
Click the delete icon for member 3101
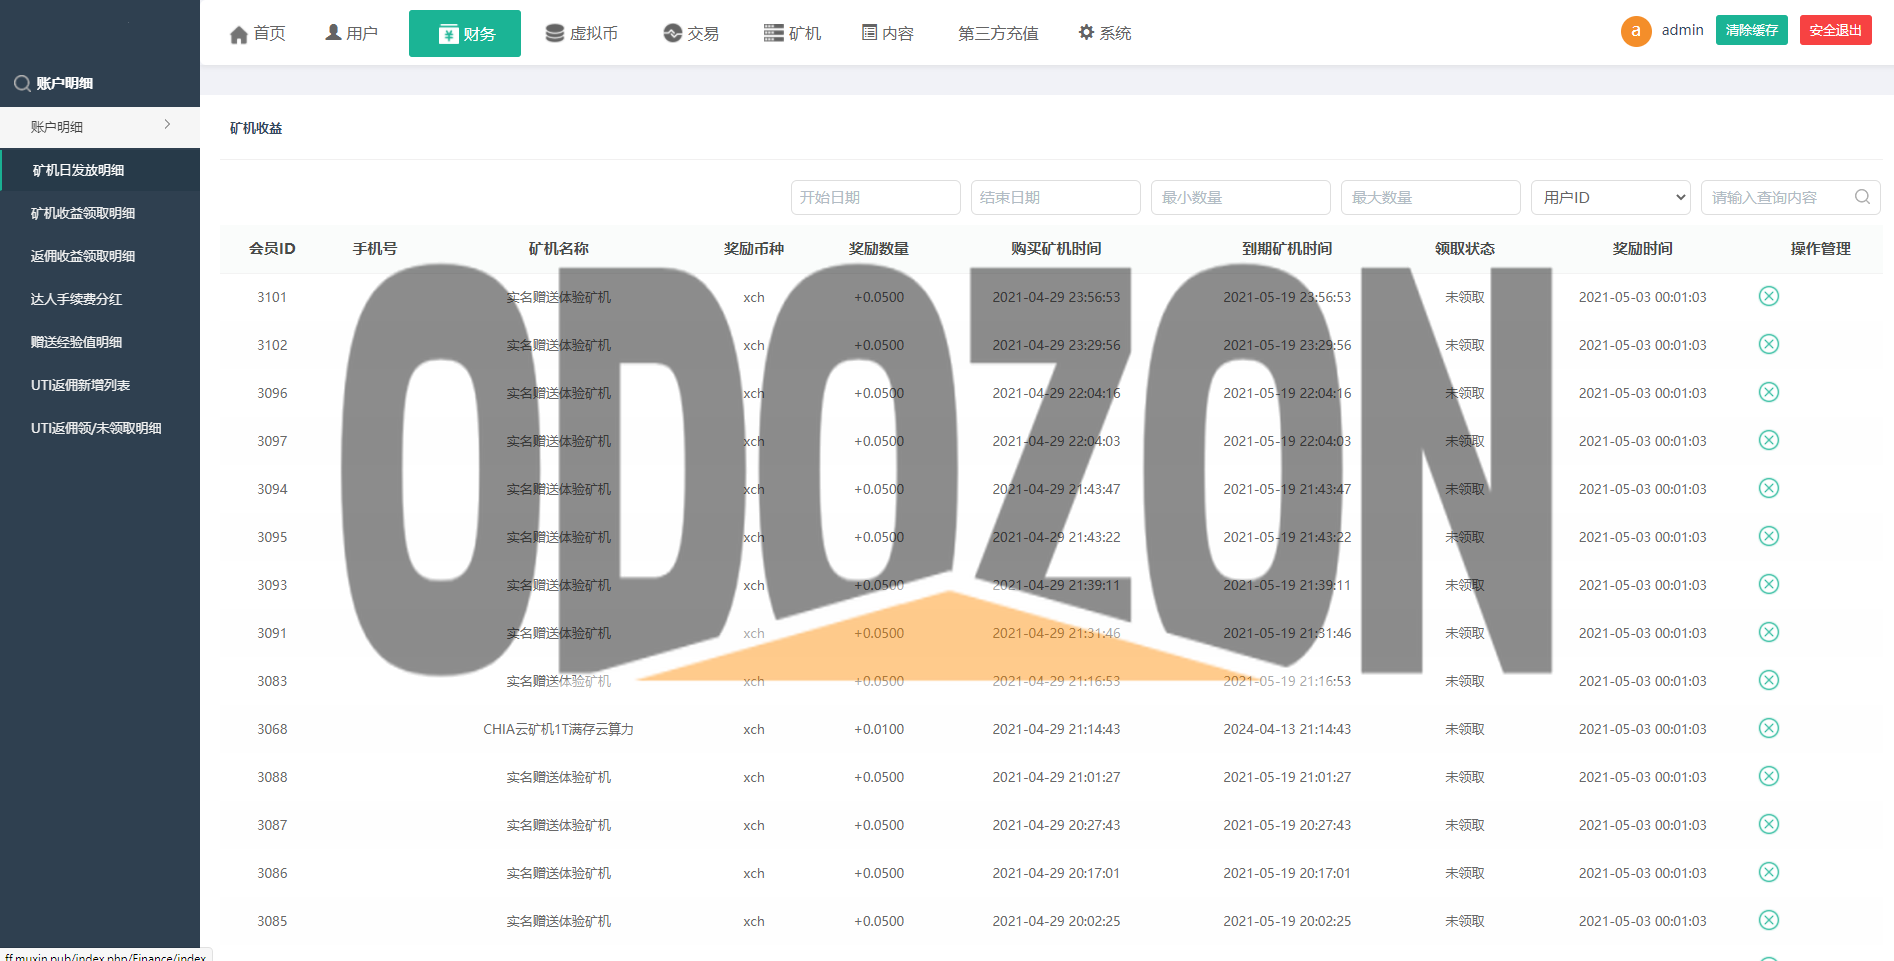coord(1768,296)
